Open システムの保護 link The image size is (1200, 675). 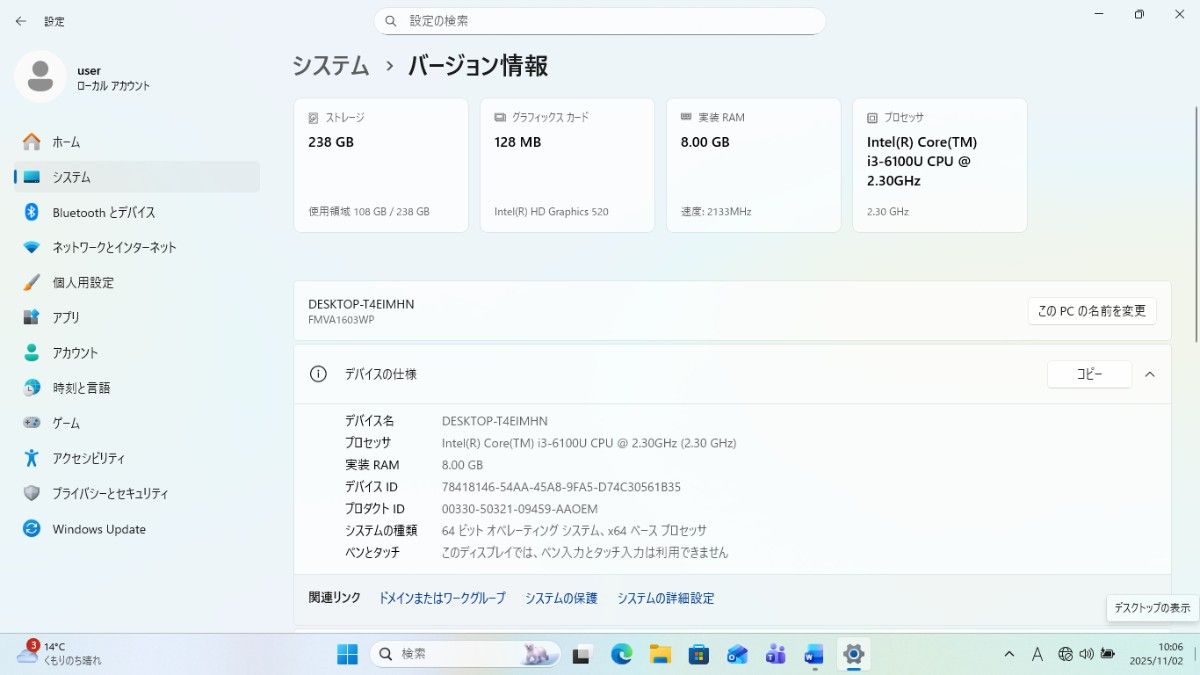click(x=561, y=598)
